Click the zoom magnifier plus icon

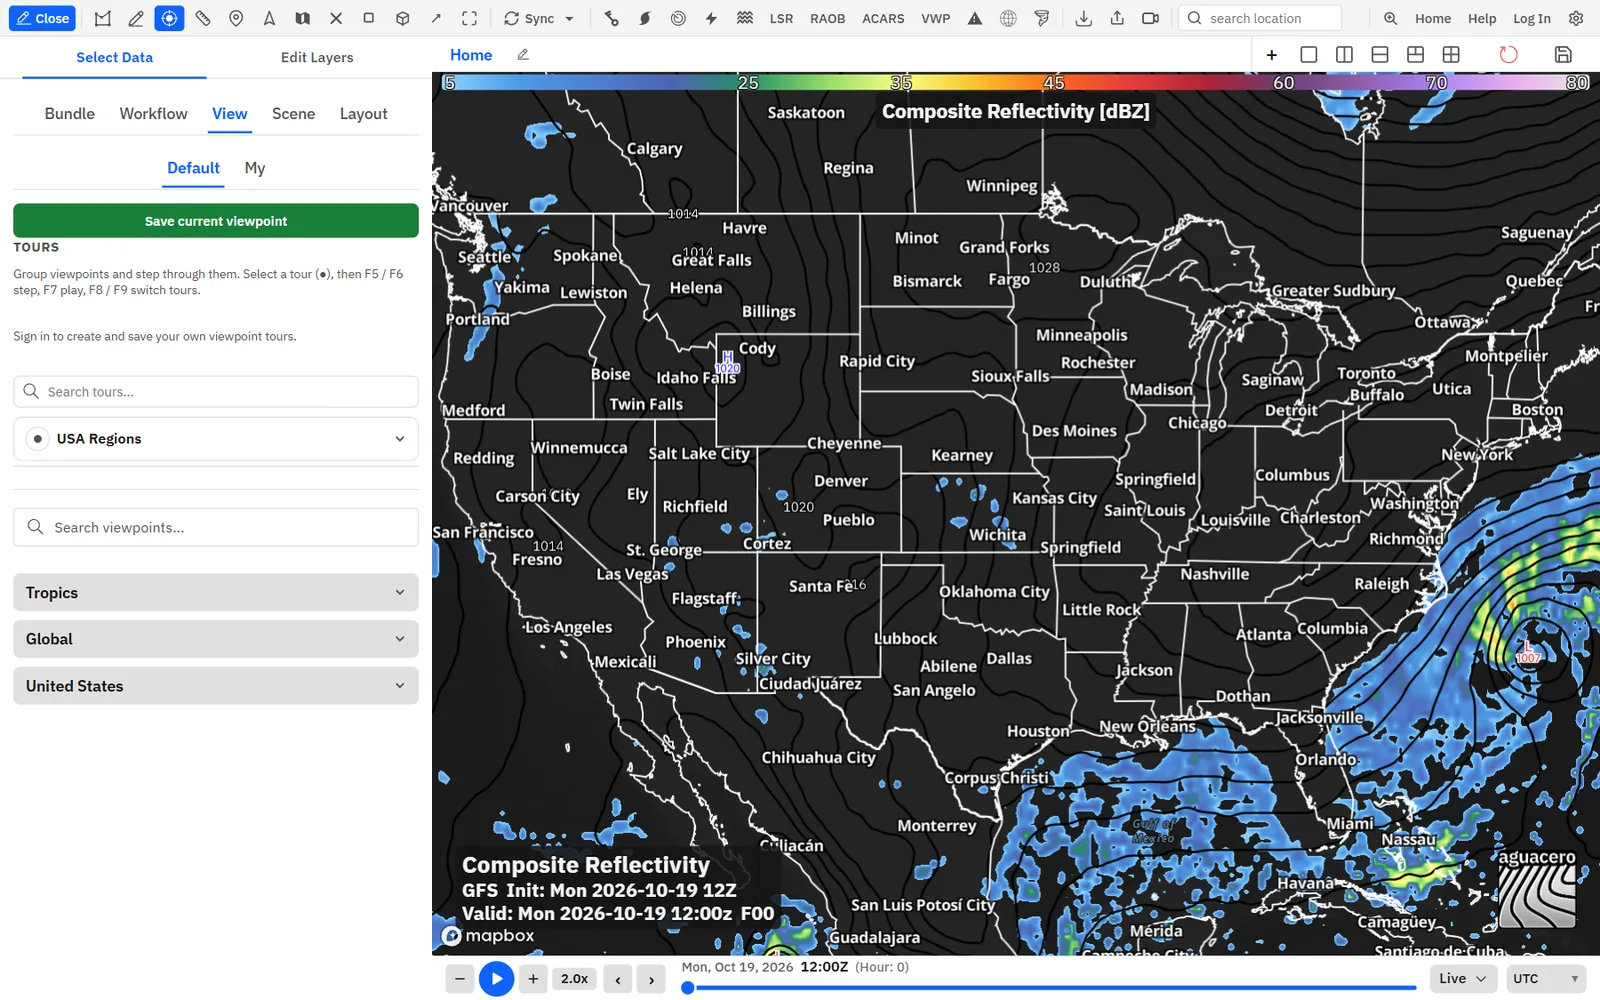pos(1390,18)
